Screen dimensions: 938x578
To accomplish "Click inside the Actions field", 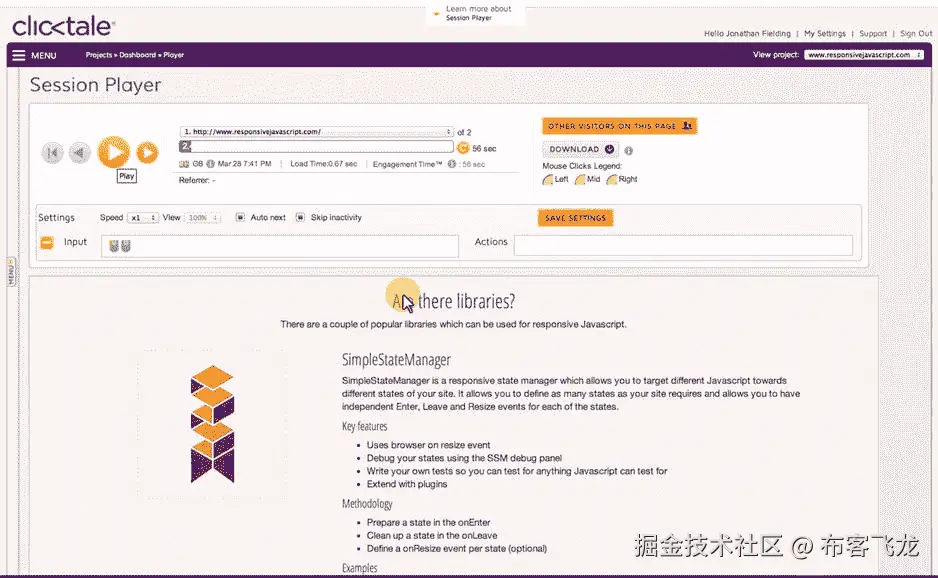I will point(683,245).
